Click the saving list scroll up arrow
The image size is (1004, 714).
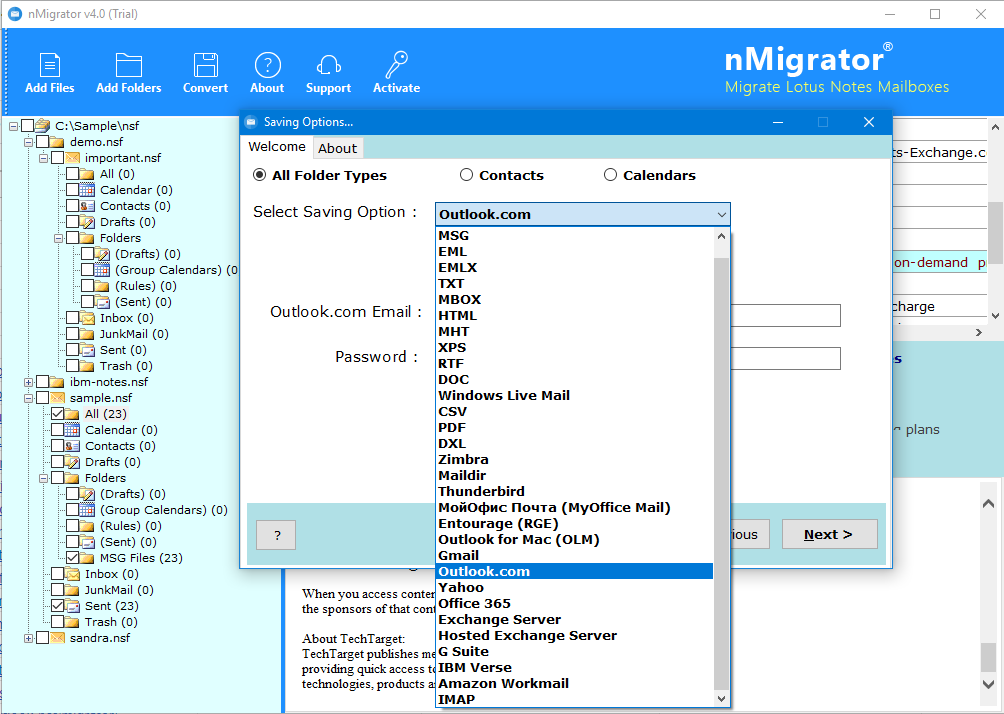click(722, 236)
